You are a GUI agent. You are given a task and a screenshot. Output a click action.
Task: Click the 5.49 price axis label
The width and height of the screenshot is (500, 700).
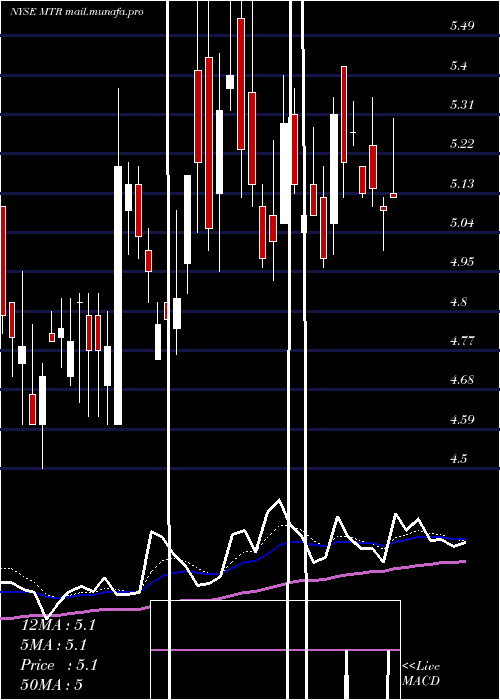pyautogui.click(x=462, y=26)
